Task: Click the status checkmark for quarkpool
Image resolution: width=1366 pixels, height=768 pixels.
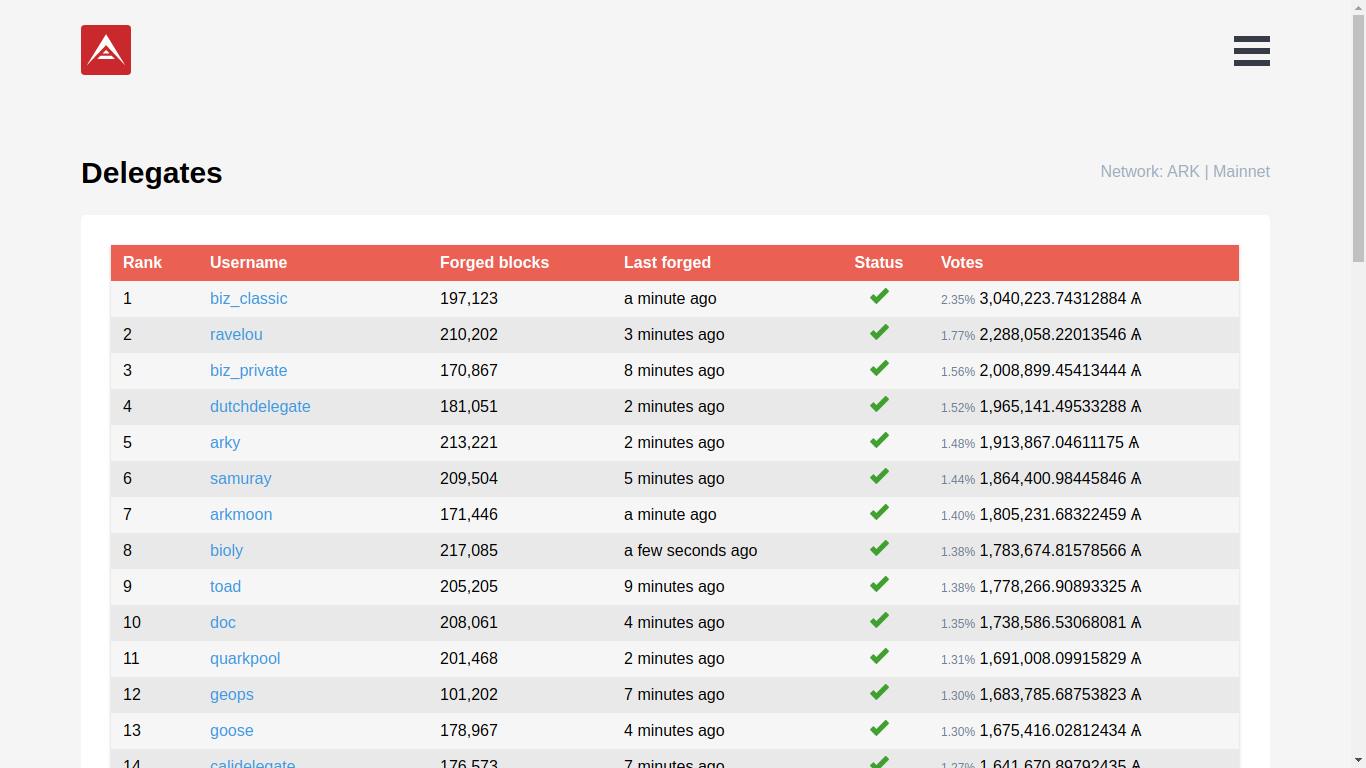Action: [879, 657]
